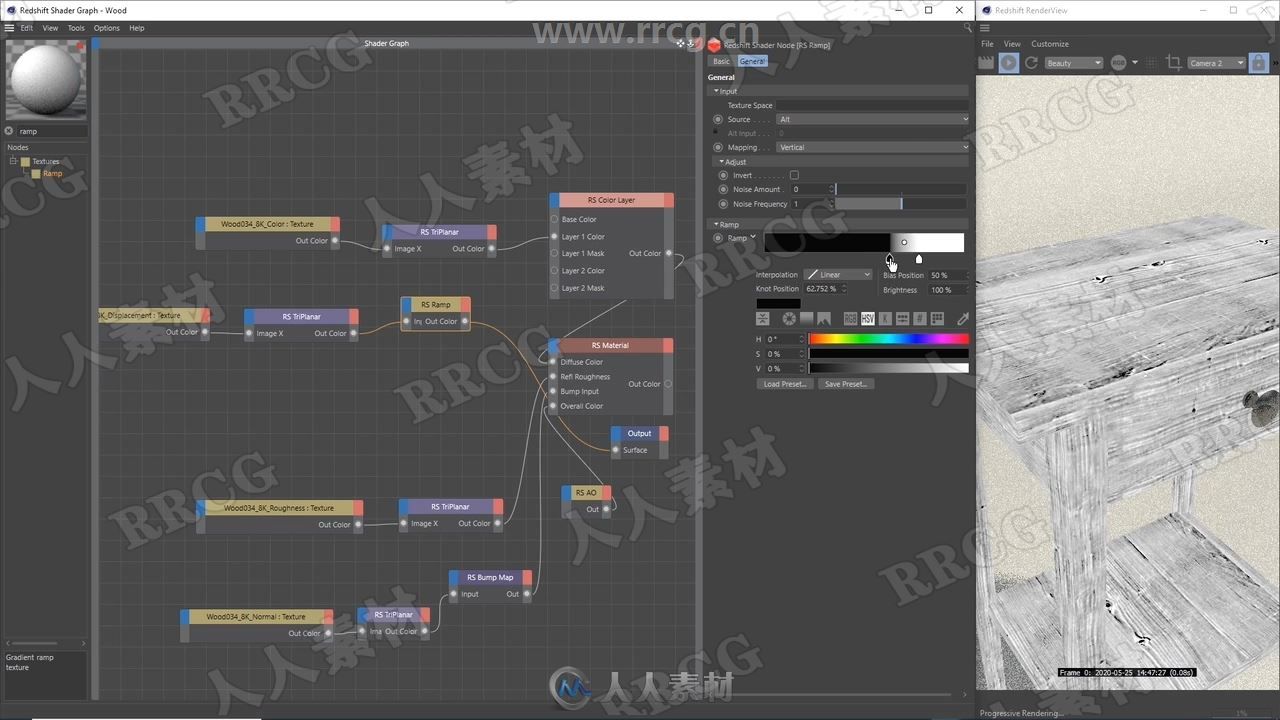Toggle the Noise Amount animation circle
This screenshot has width=1280, height=720.
[724, 189]
